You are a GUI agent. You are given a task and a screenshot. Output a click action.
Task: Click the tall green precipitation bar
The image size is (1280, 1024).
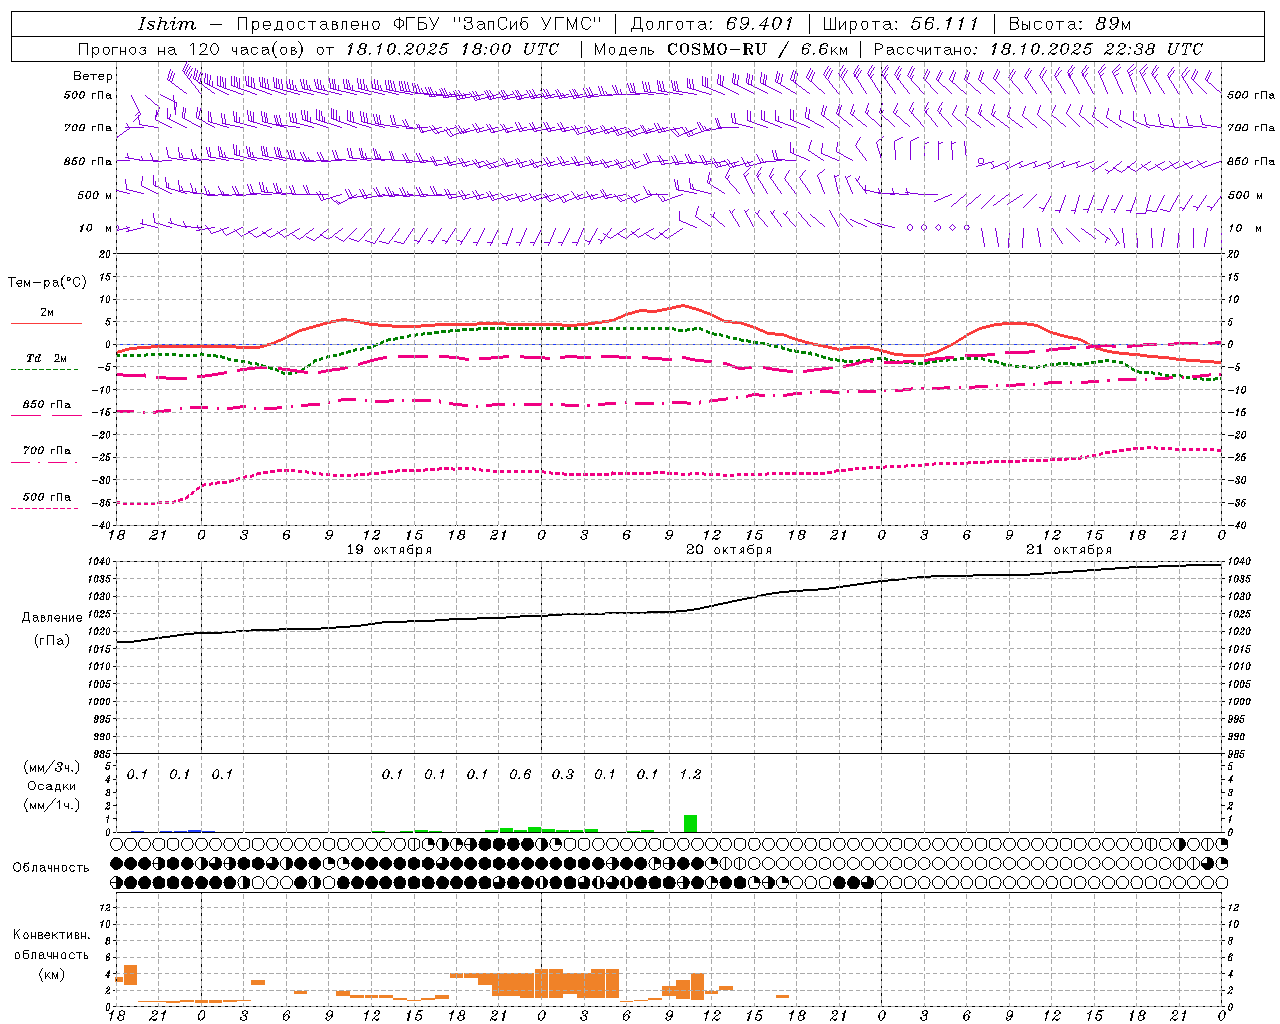[x=690, y=823]
